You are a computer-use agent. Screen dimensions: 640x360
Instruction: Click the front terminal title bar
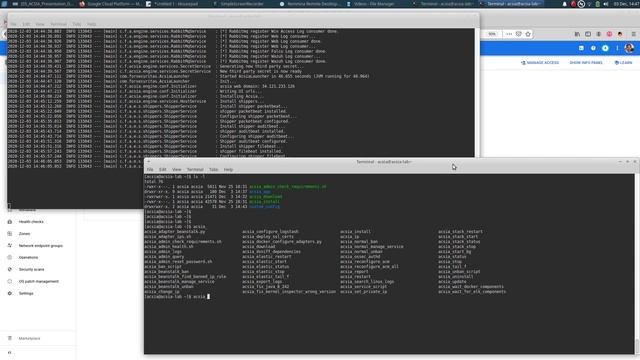pos(384,162)
